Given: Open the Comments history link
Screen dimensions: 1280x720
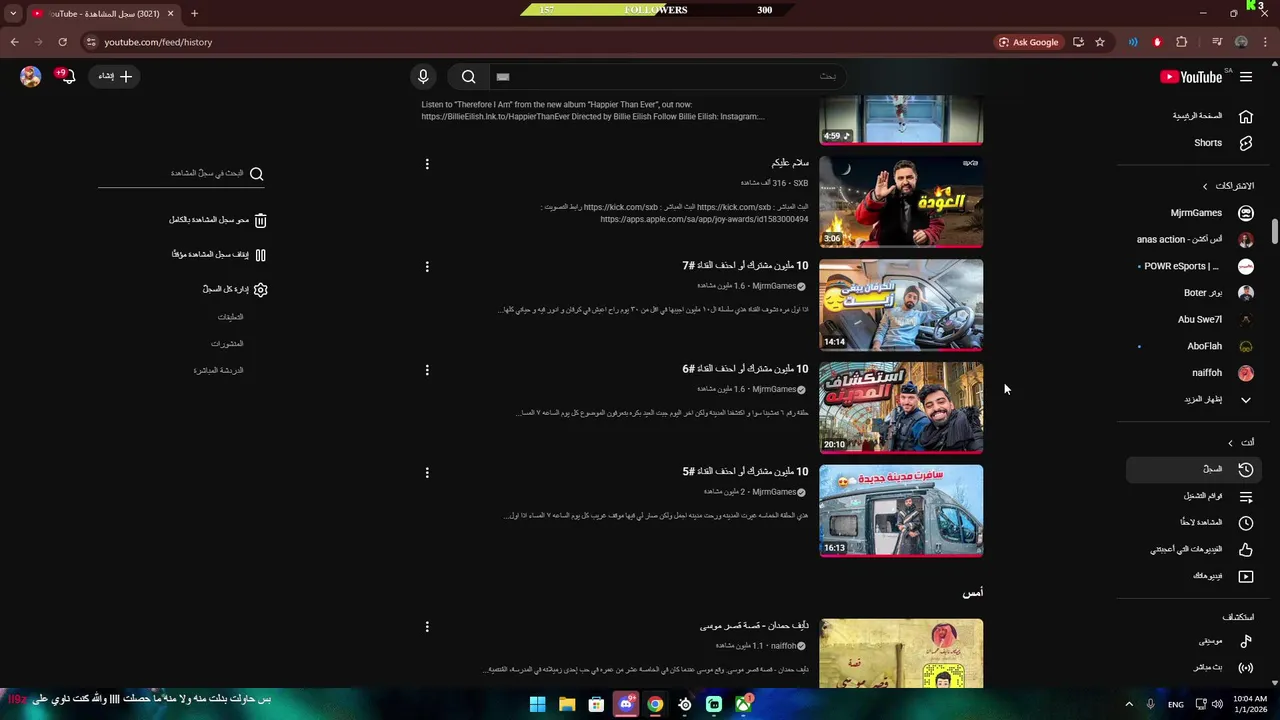Looking at the screenshot, I should (230, 317).
